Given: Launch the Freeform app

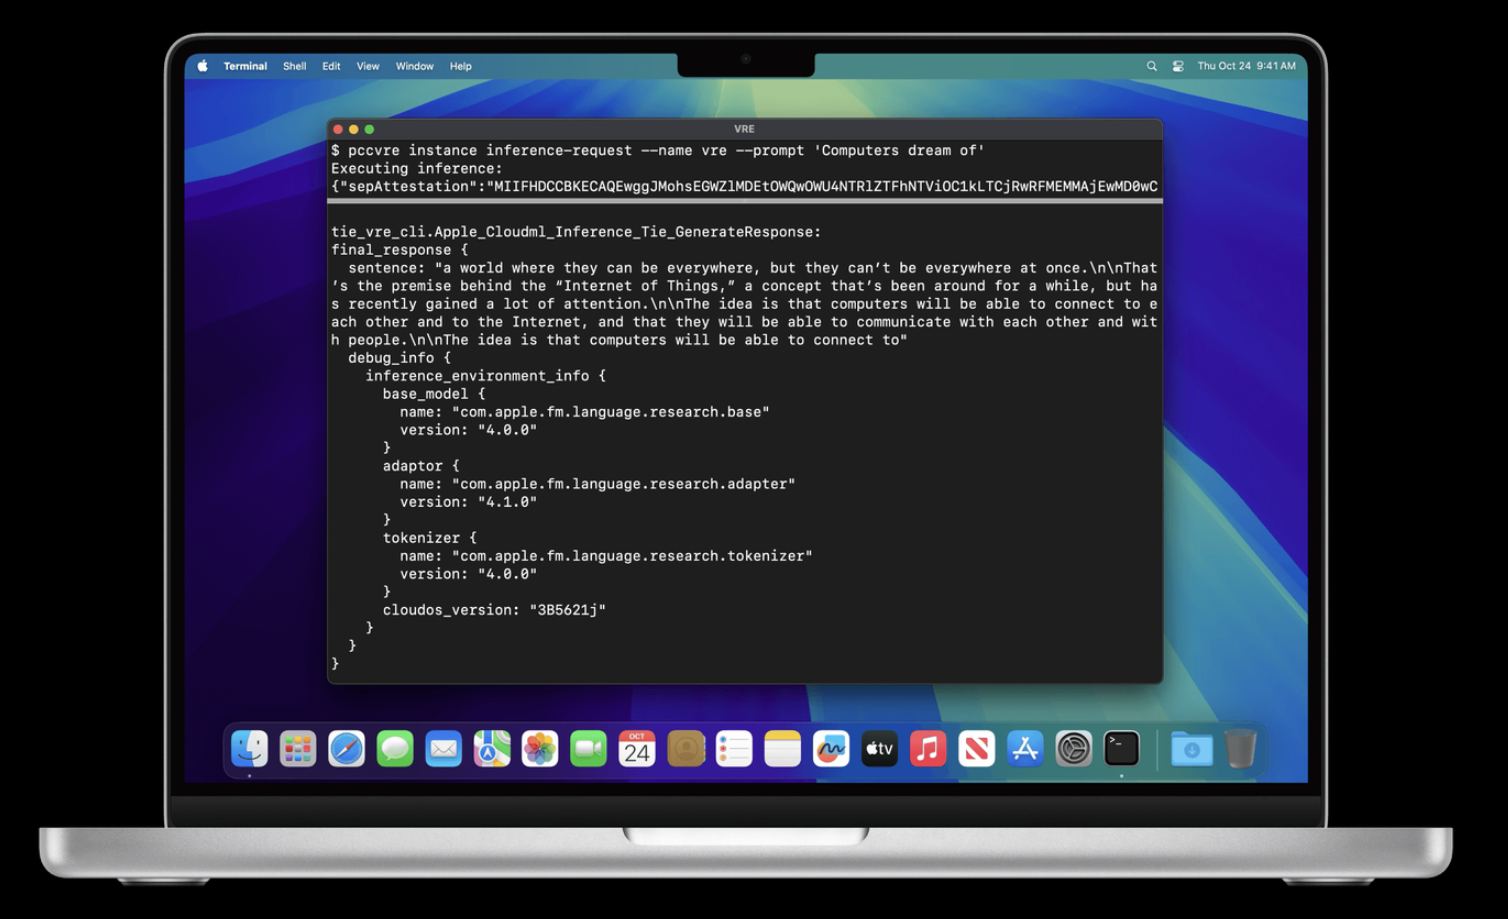Looking at the screenshot, I should coord(831,748).
